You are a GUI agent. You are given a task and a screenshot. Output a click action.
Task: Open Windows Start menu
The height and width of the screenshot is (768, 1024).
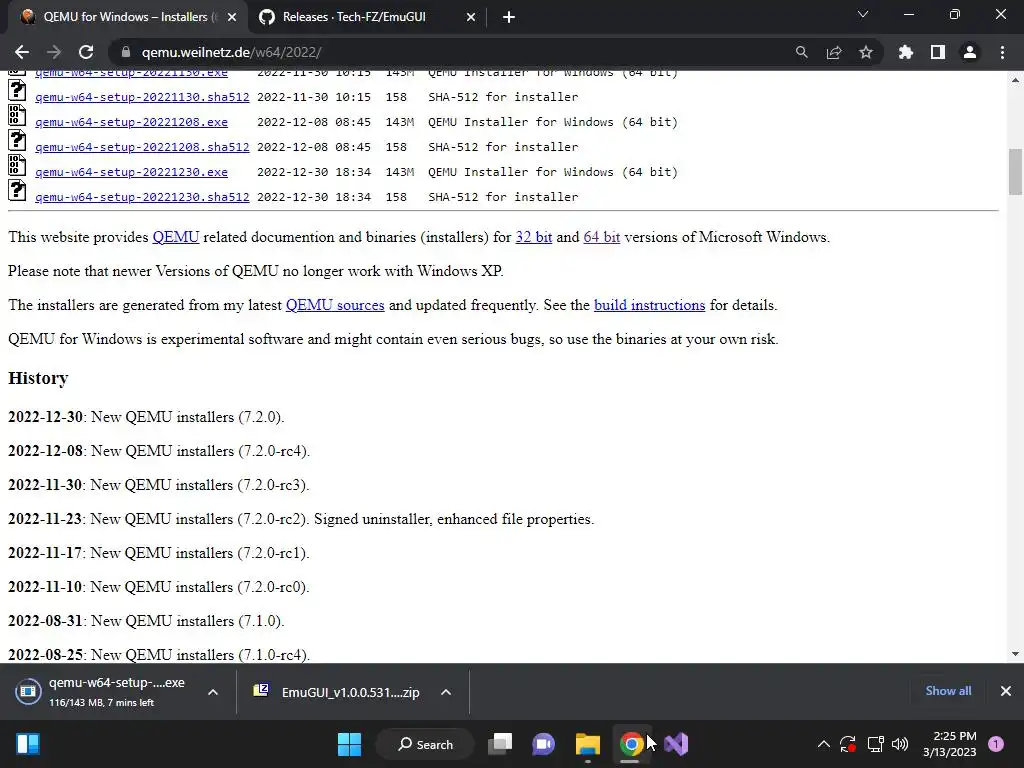[x=349, y=744]
